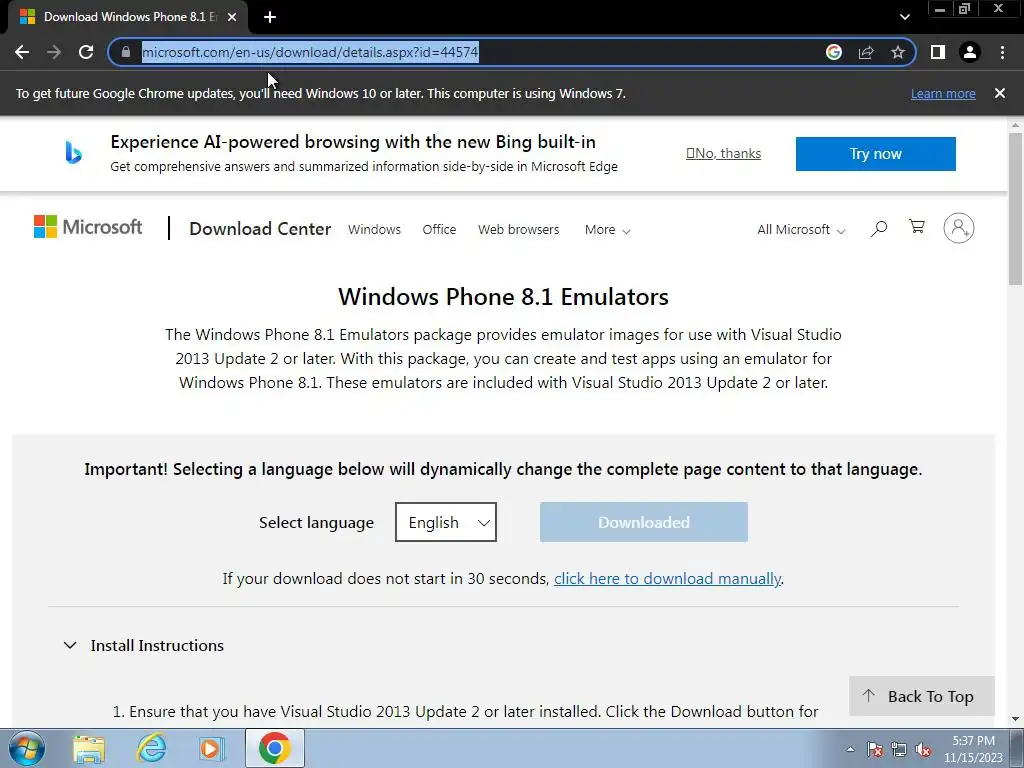Bookmark this page with the star
The image size is (1024, 768).
click(898, 52)
